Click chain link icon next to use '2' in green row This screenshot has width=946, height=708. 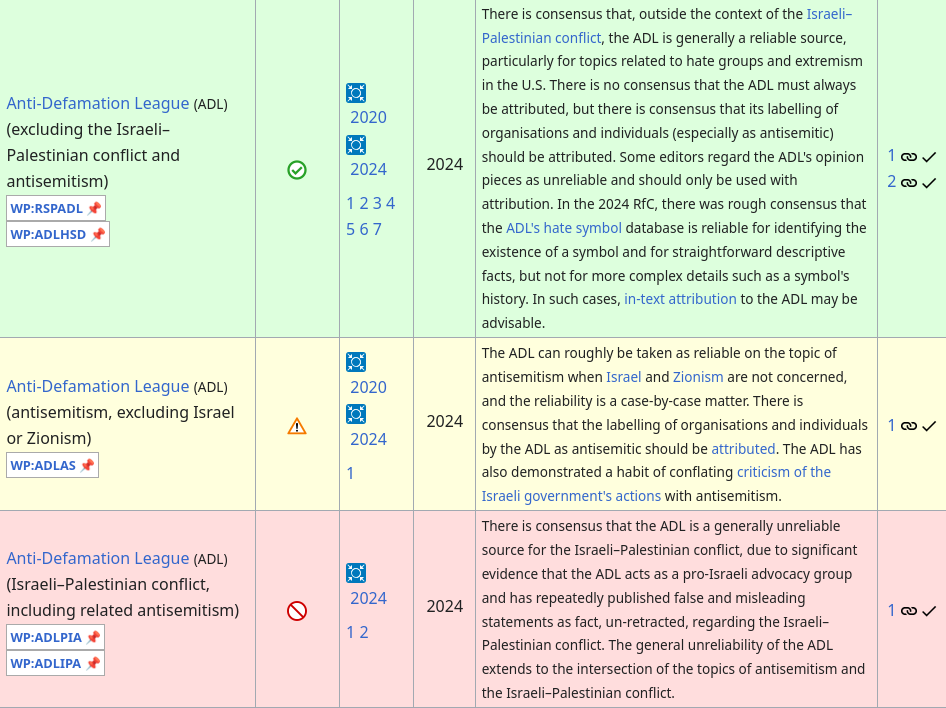(x=909, y=183)
